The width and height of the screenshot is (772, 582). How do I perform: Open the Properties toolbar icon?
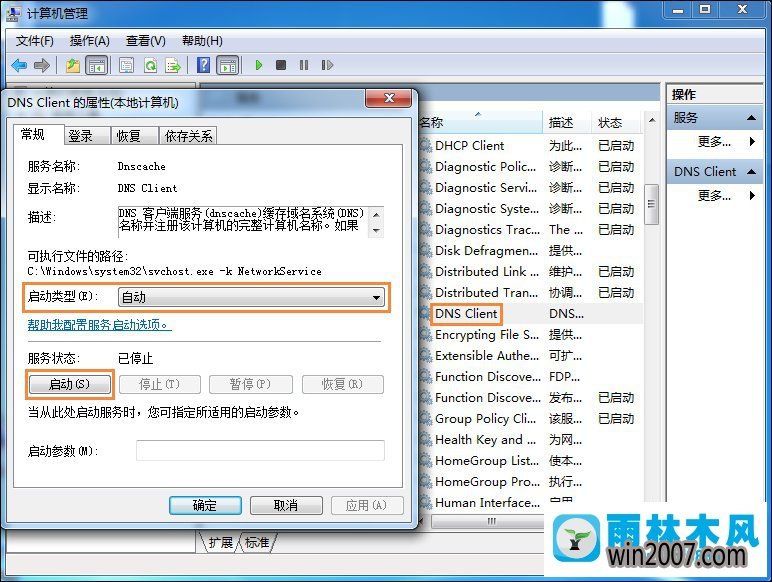(x=127, y=65)
